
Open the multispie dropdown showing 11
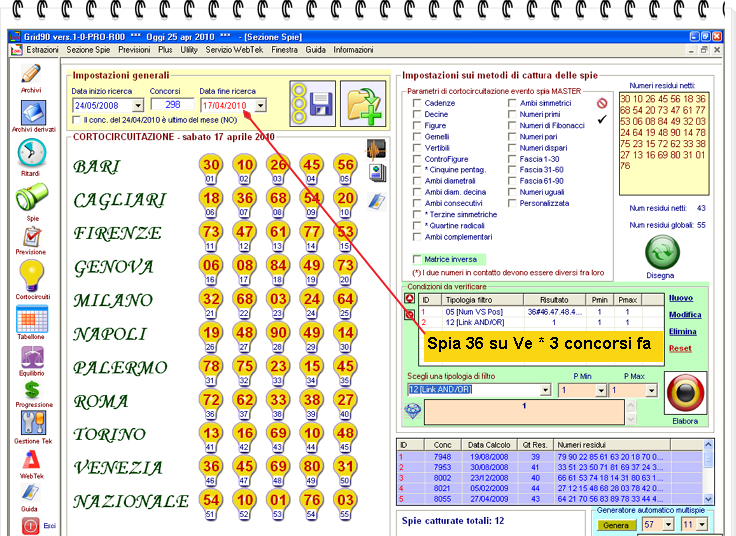pos(702,524)
